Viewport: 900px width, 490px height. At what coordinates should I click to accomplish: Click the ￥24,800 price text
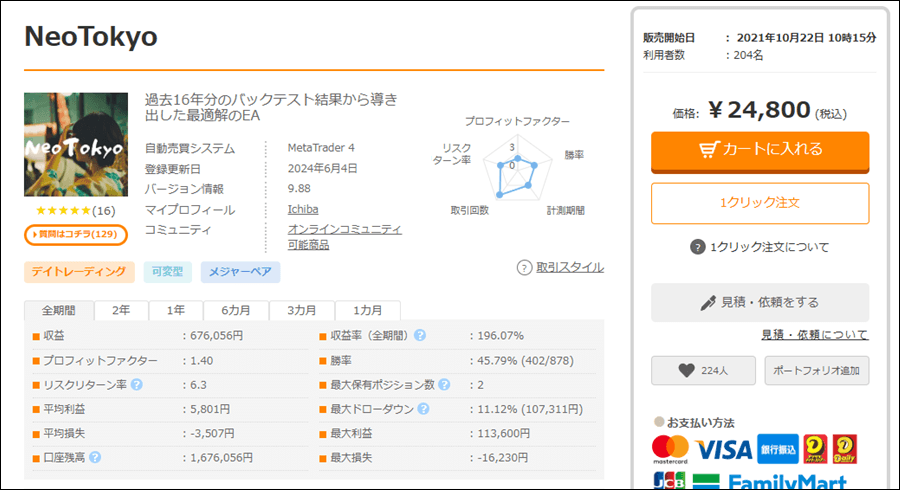coord(759,110)
